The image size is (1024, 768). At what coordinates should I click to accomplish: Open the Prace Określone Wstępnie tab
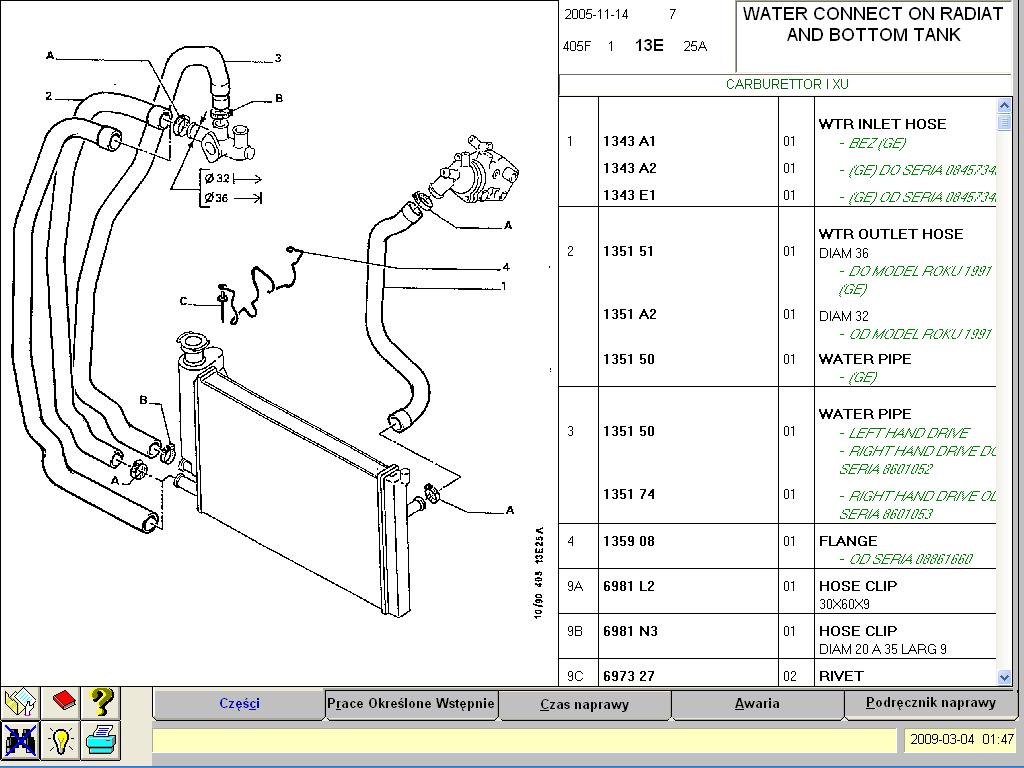411,704
